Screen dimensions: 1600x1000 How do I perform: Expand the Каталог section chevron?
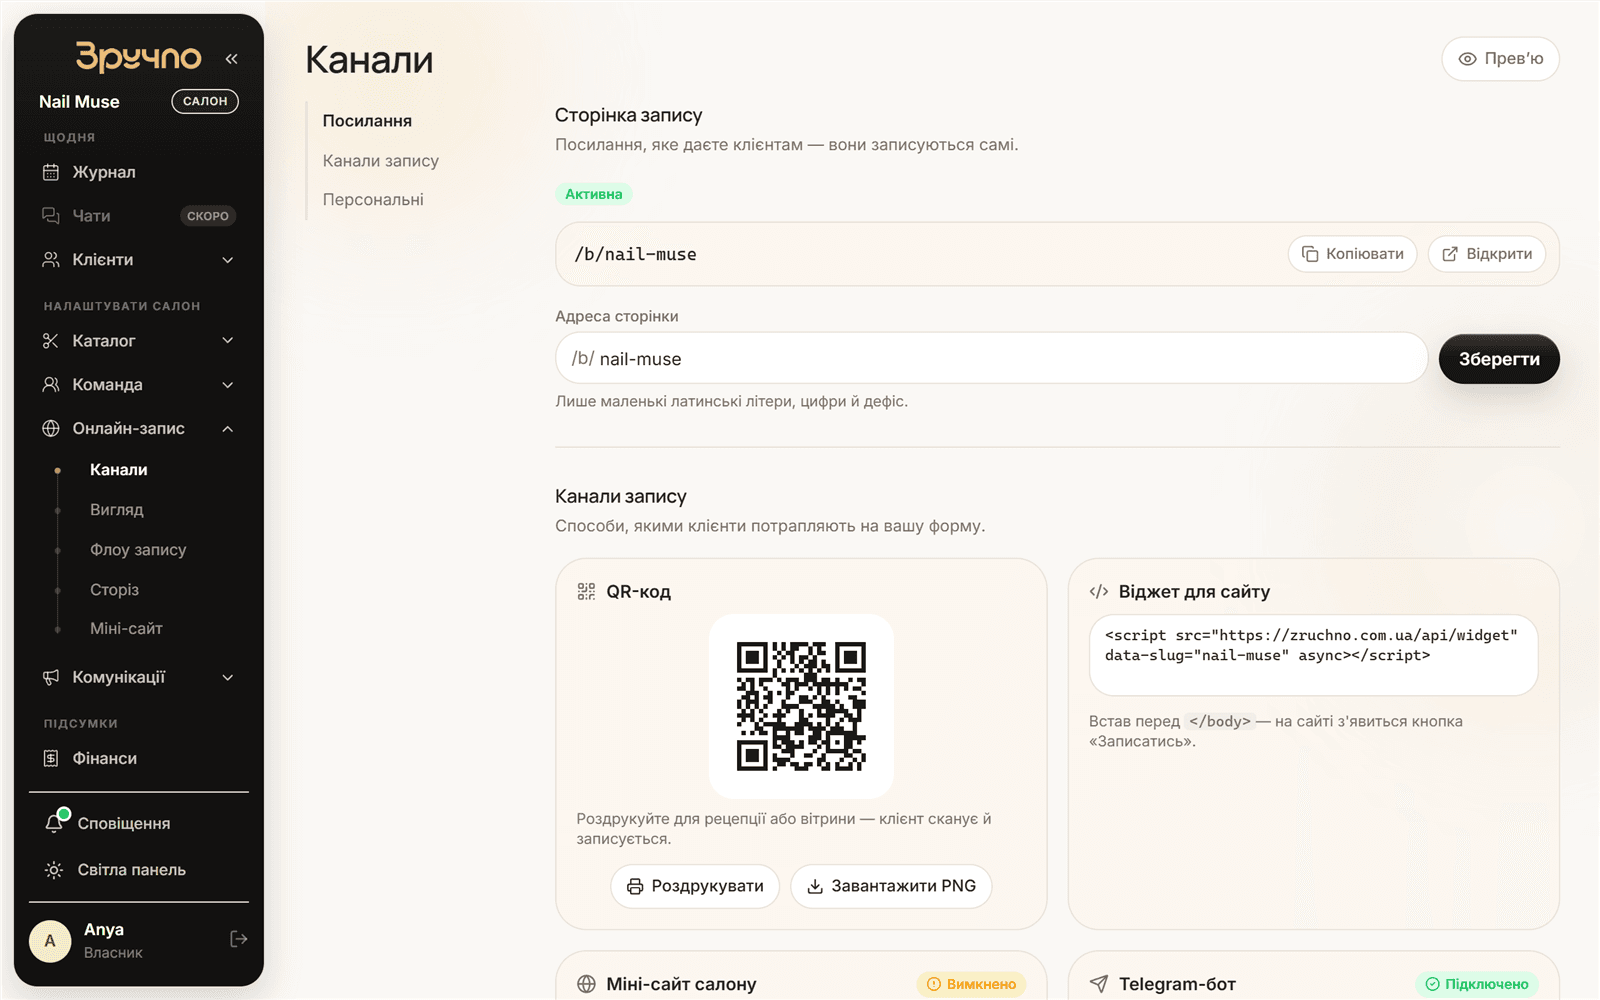coord(228,341)
